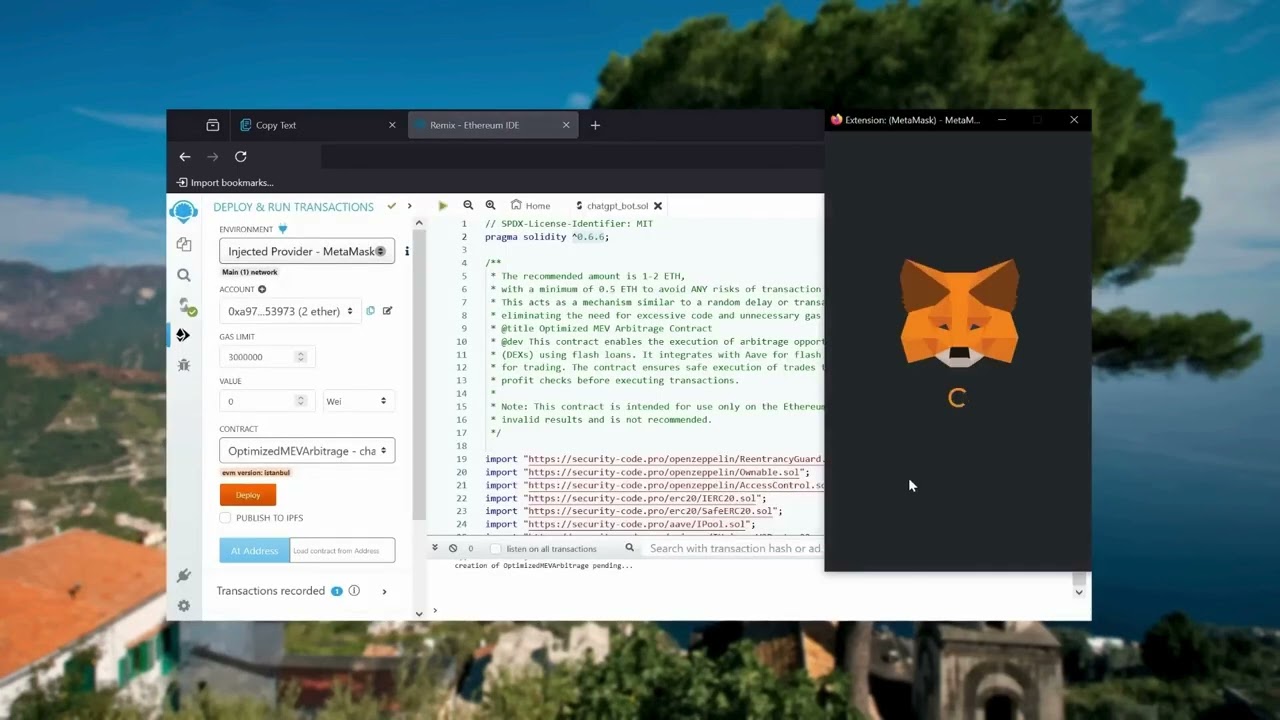
Task: Adjust the Gas Limit stepper arrows
Action: click(301, 357)
